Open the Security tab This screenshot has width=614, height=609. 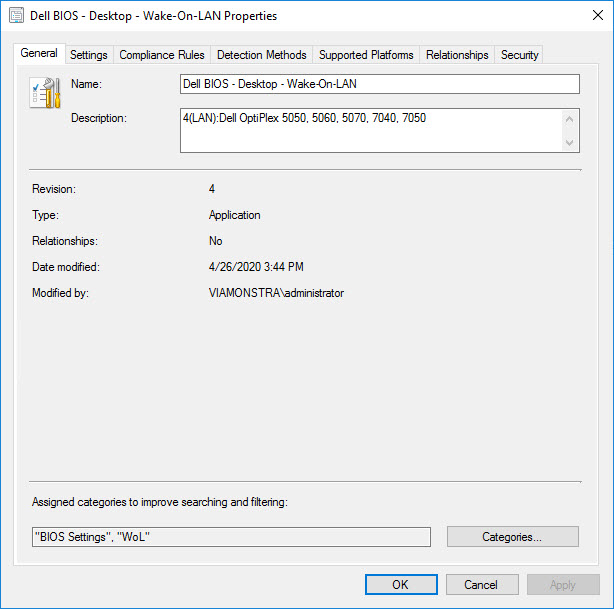click(519, 55)
